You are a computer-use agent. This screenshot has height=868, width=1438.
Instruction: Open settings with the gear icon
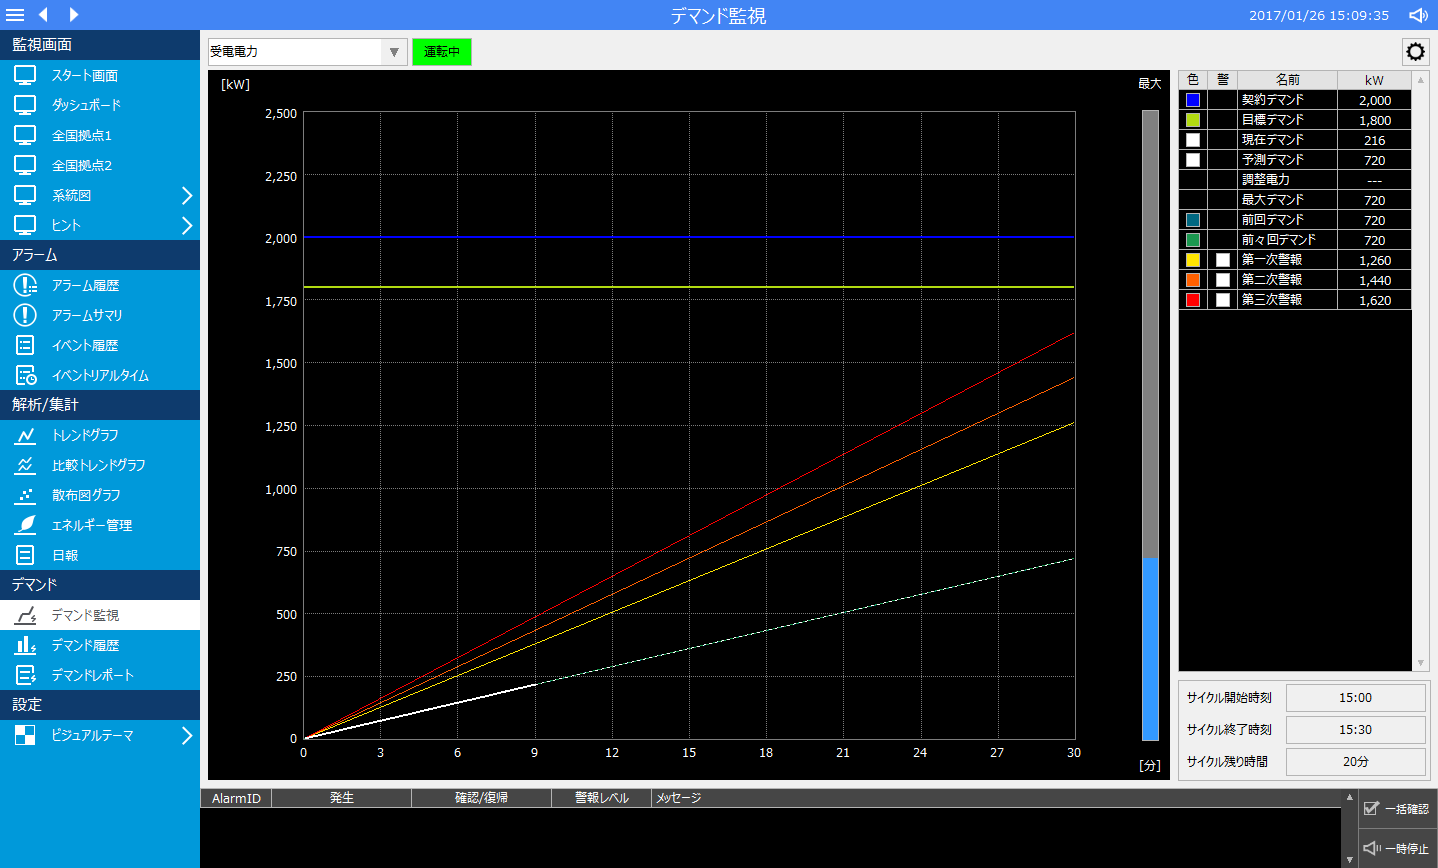pyautogui.click(x=1415, y=52)
